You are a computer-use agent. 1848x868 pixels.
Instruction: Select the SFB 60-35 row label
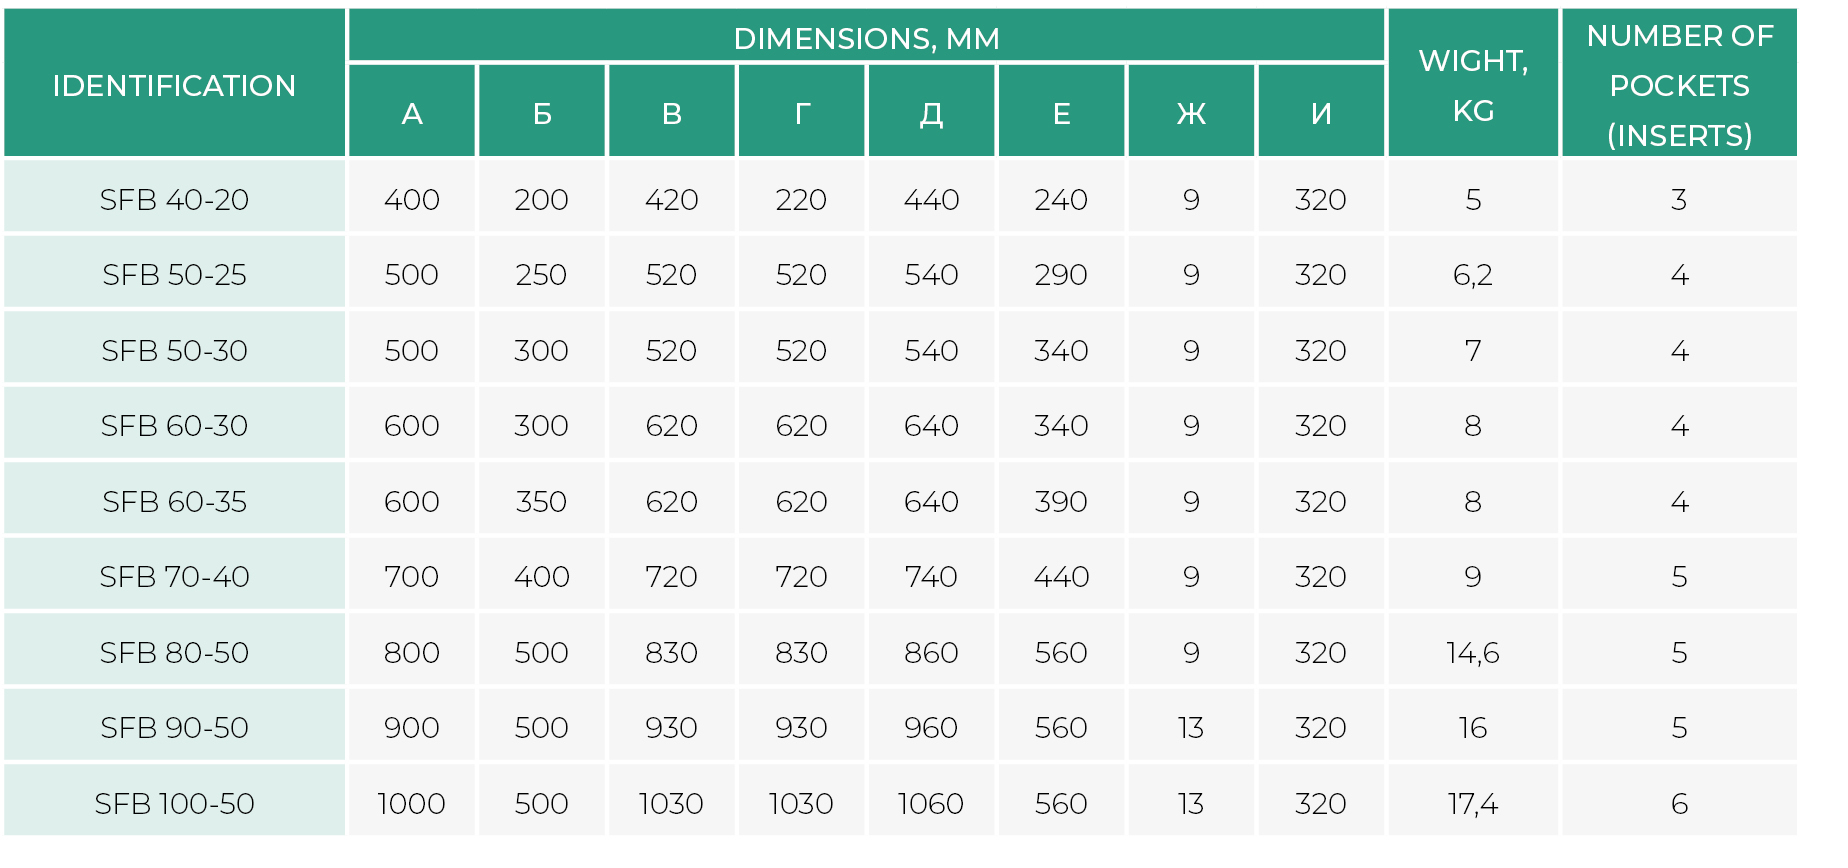174,501
